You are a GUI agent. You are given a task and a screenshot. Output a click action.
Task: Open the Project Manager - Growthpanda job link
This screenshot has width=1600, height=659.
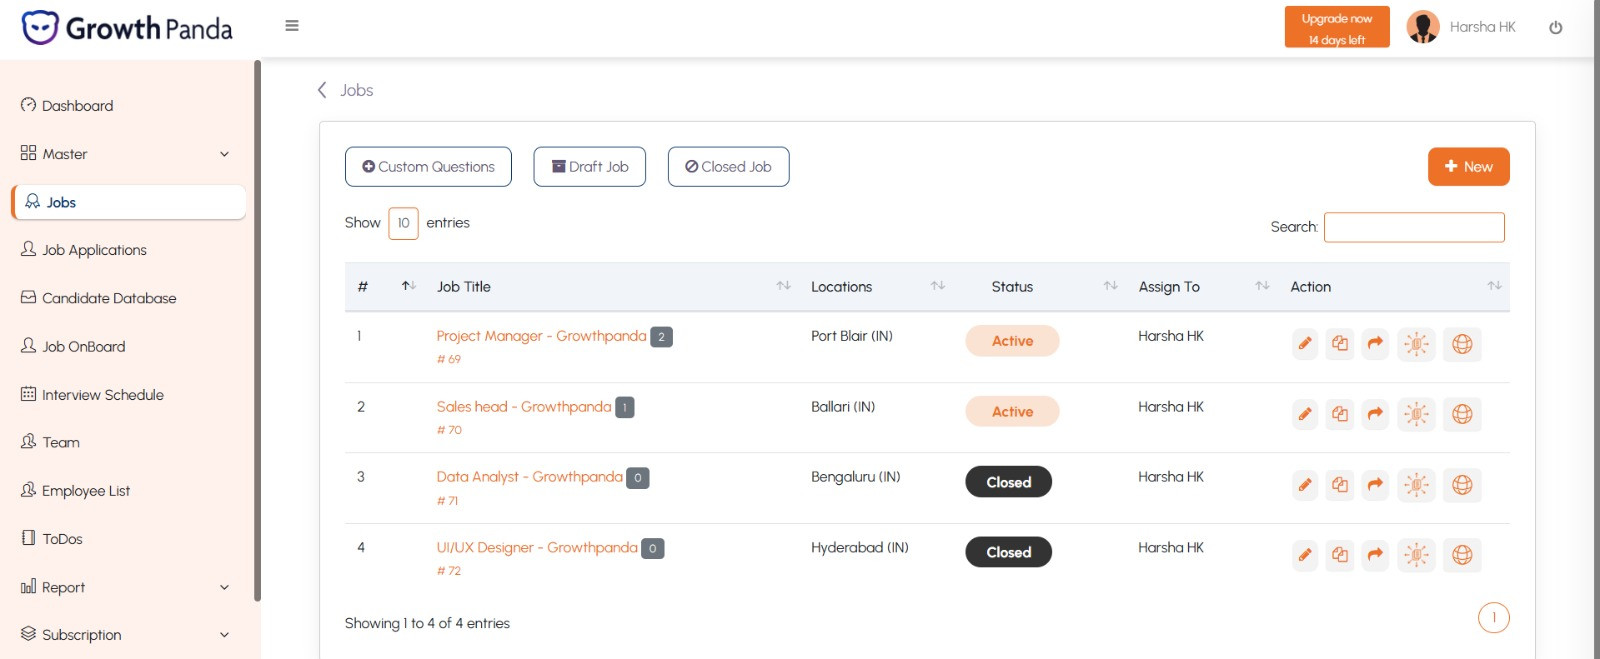[x=541, y=336]
